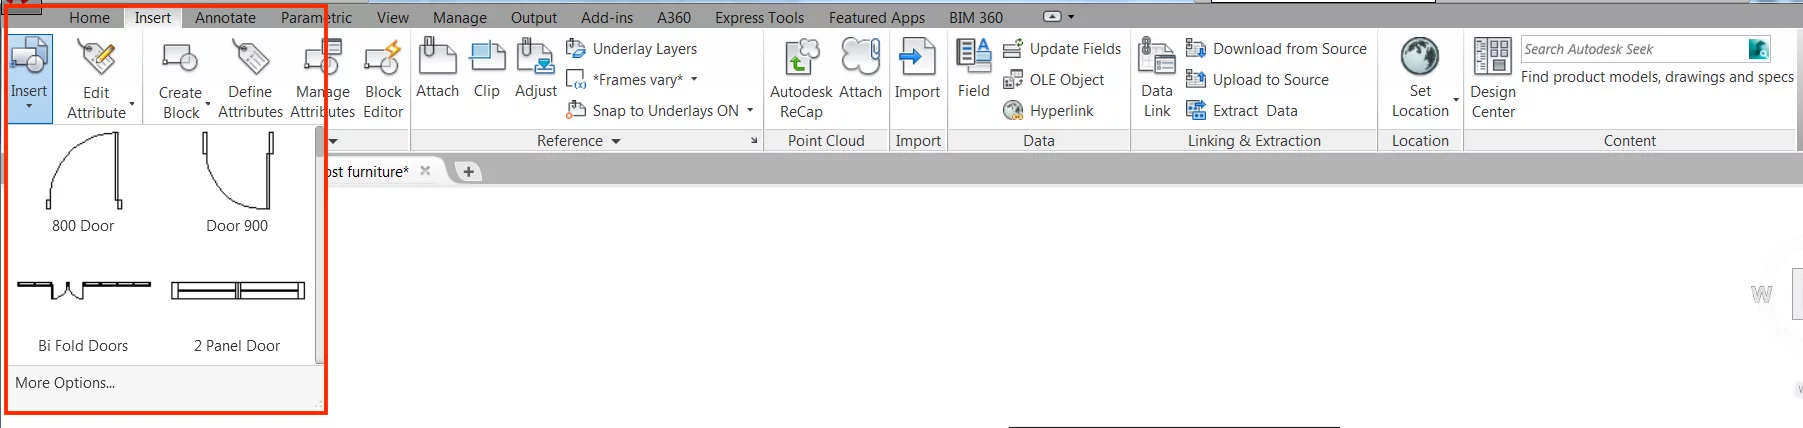Select the Create Block tool

click(181, 79)
